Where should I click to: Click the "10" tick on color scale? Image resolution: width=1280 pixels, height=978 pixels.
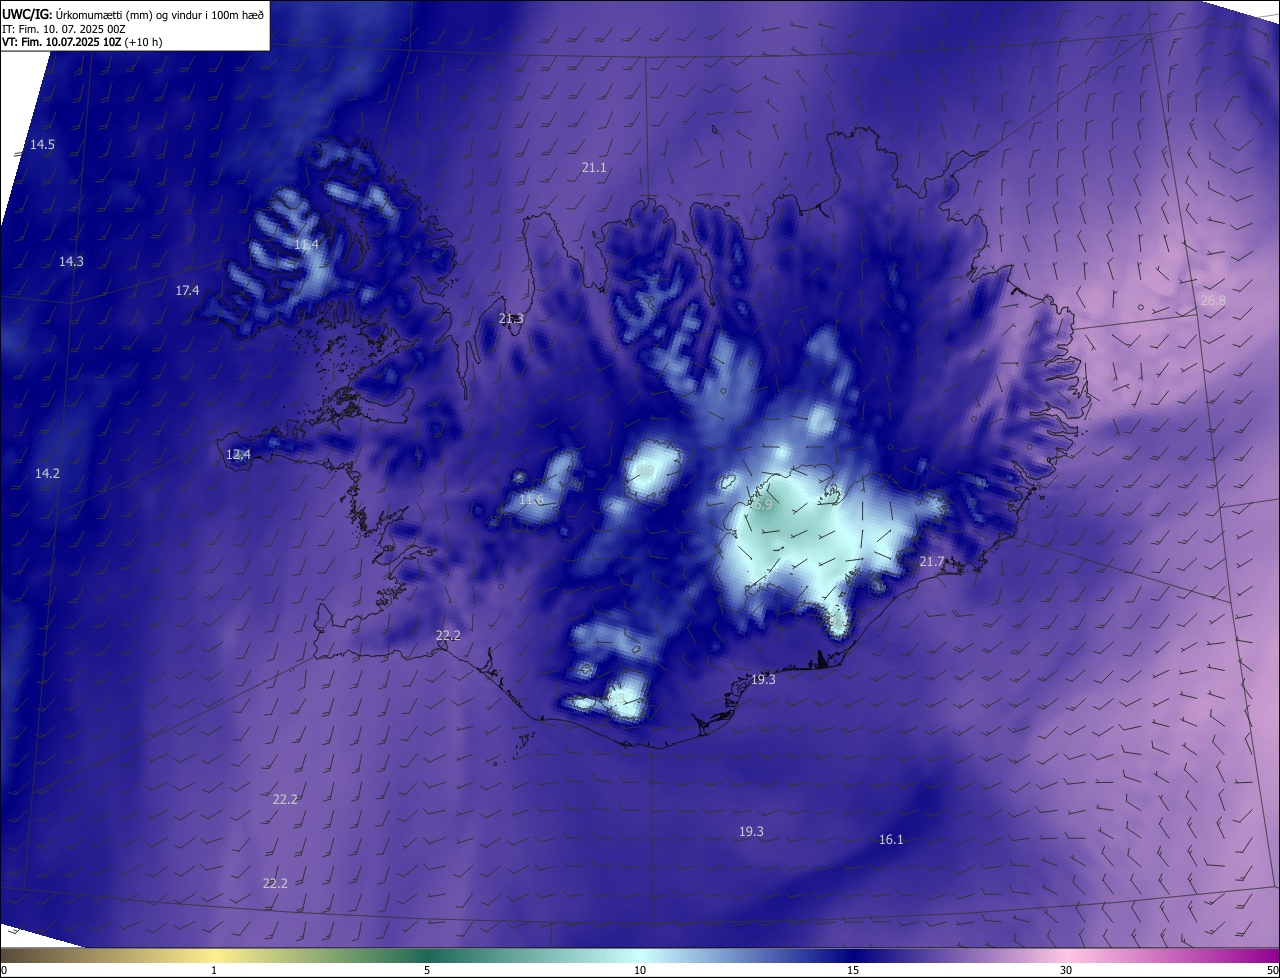(x=640, y=970)
